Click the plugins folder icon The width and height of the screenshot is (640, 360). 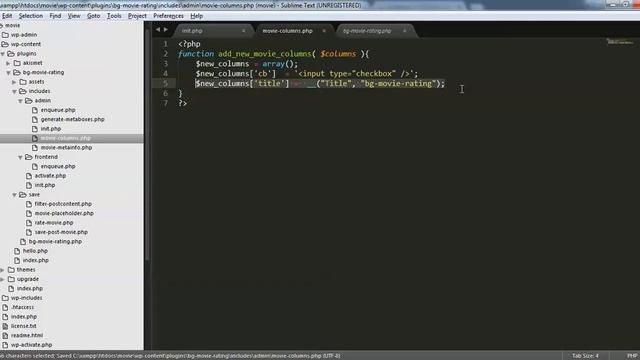click(11, 53)
